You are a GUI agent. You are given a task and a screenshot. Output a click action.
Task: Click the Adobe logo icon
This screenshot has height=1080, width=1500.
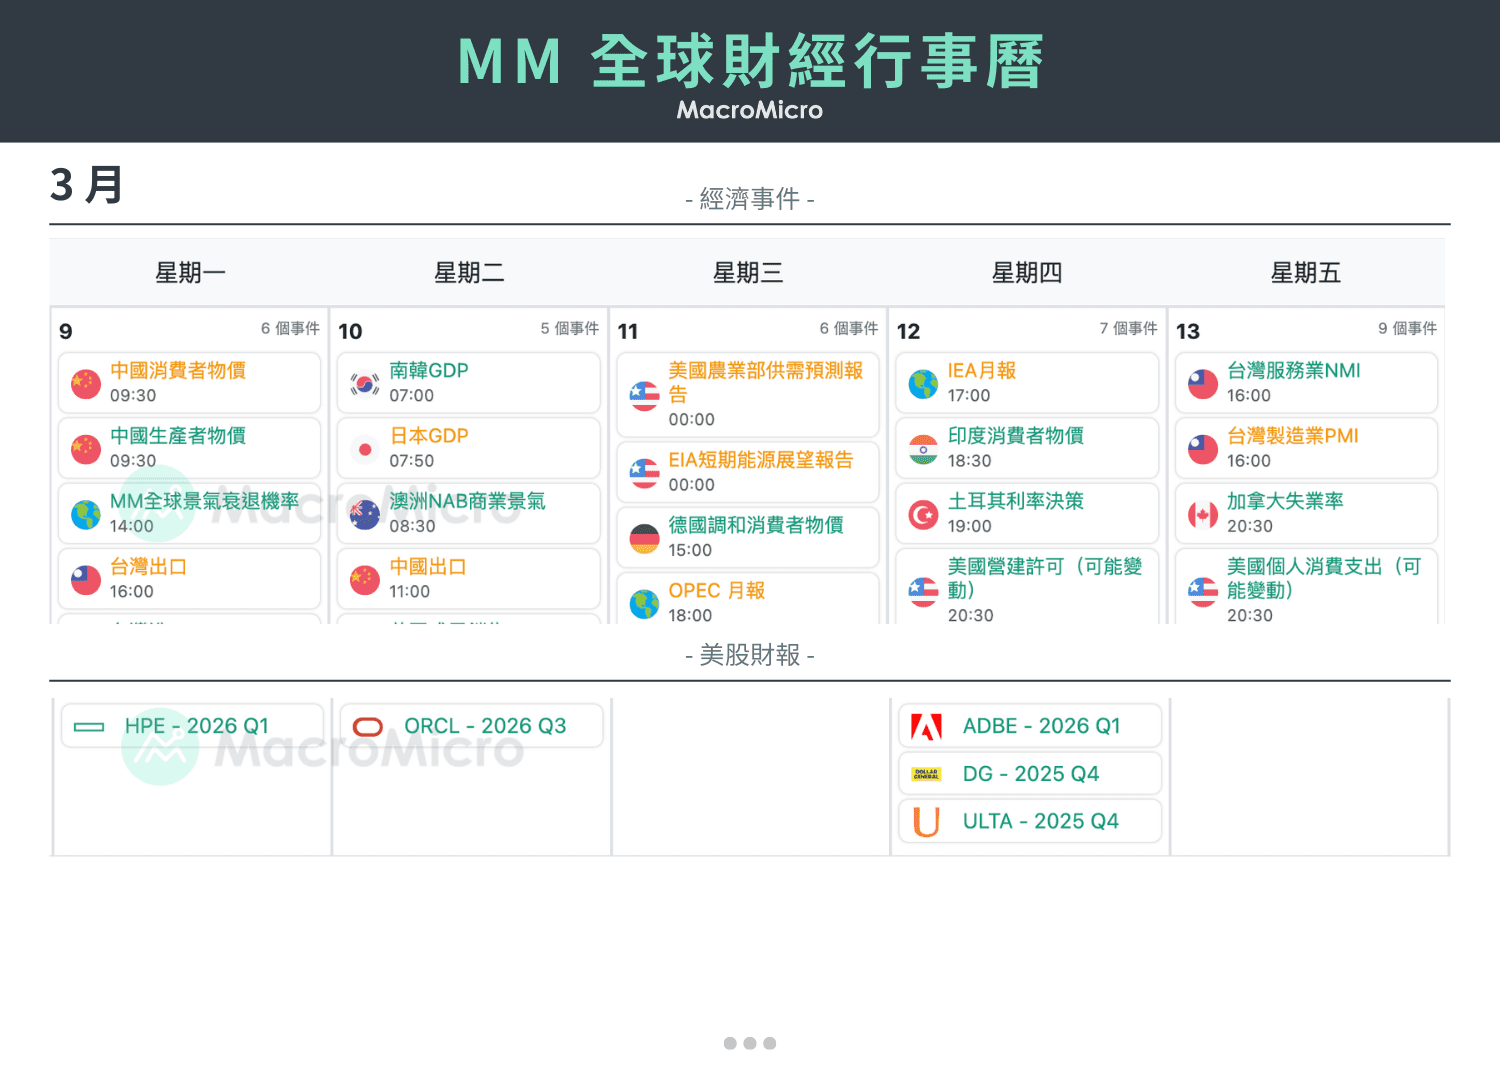coord(927,727)
